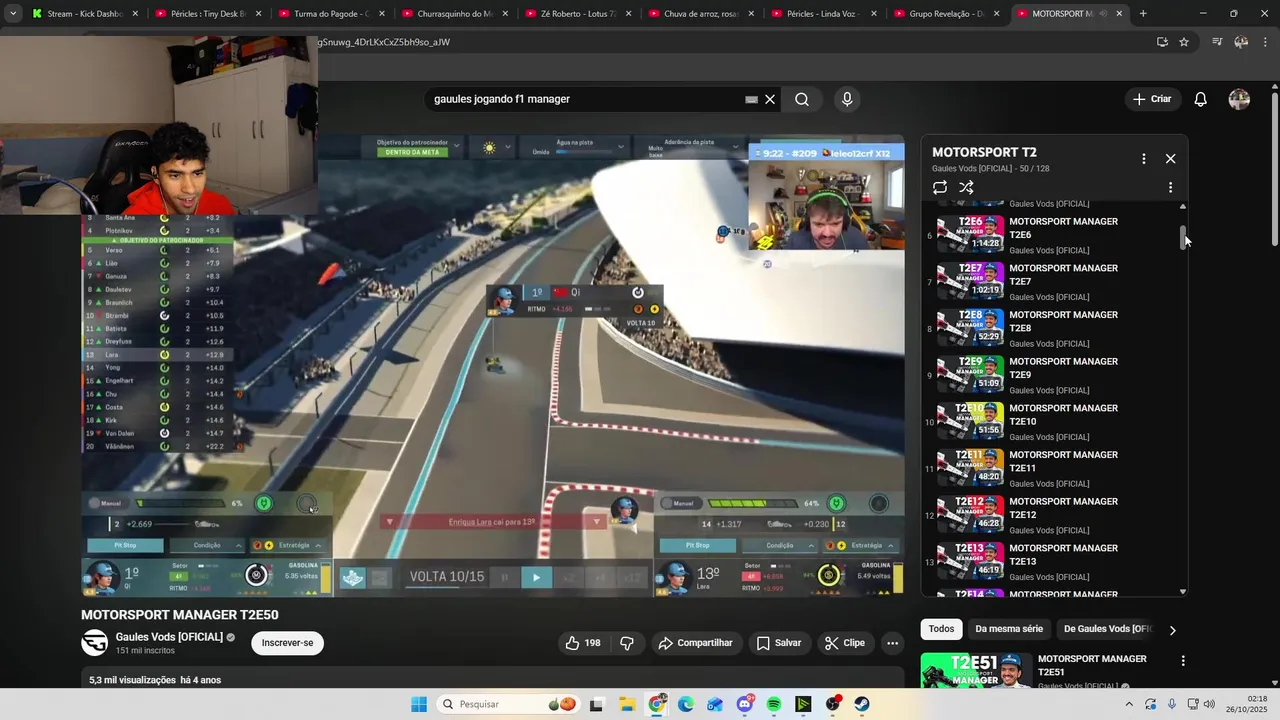The image size is (1280, 720).
Task: Open the tab search dropdown arrow
Action: tap(13, 14)
